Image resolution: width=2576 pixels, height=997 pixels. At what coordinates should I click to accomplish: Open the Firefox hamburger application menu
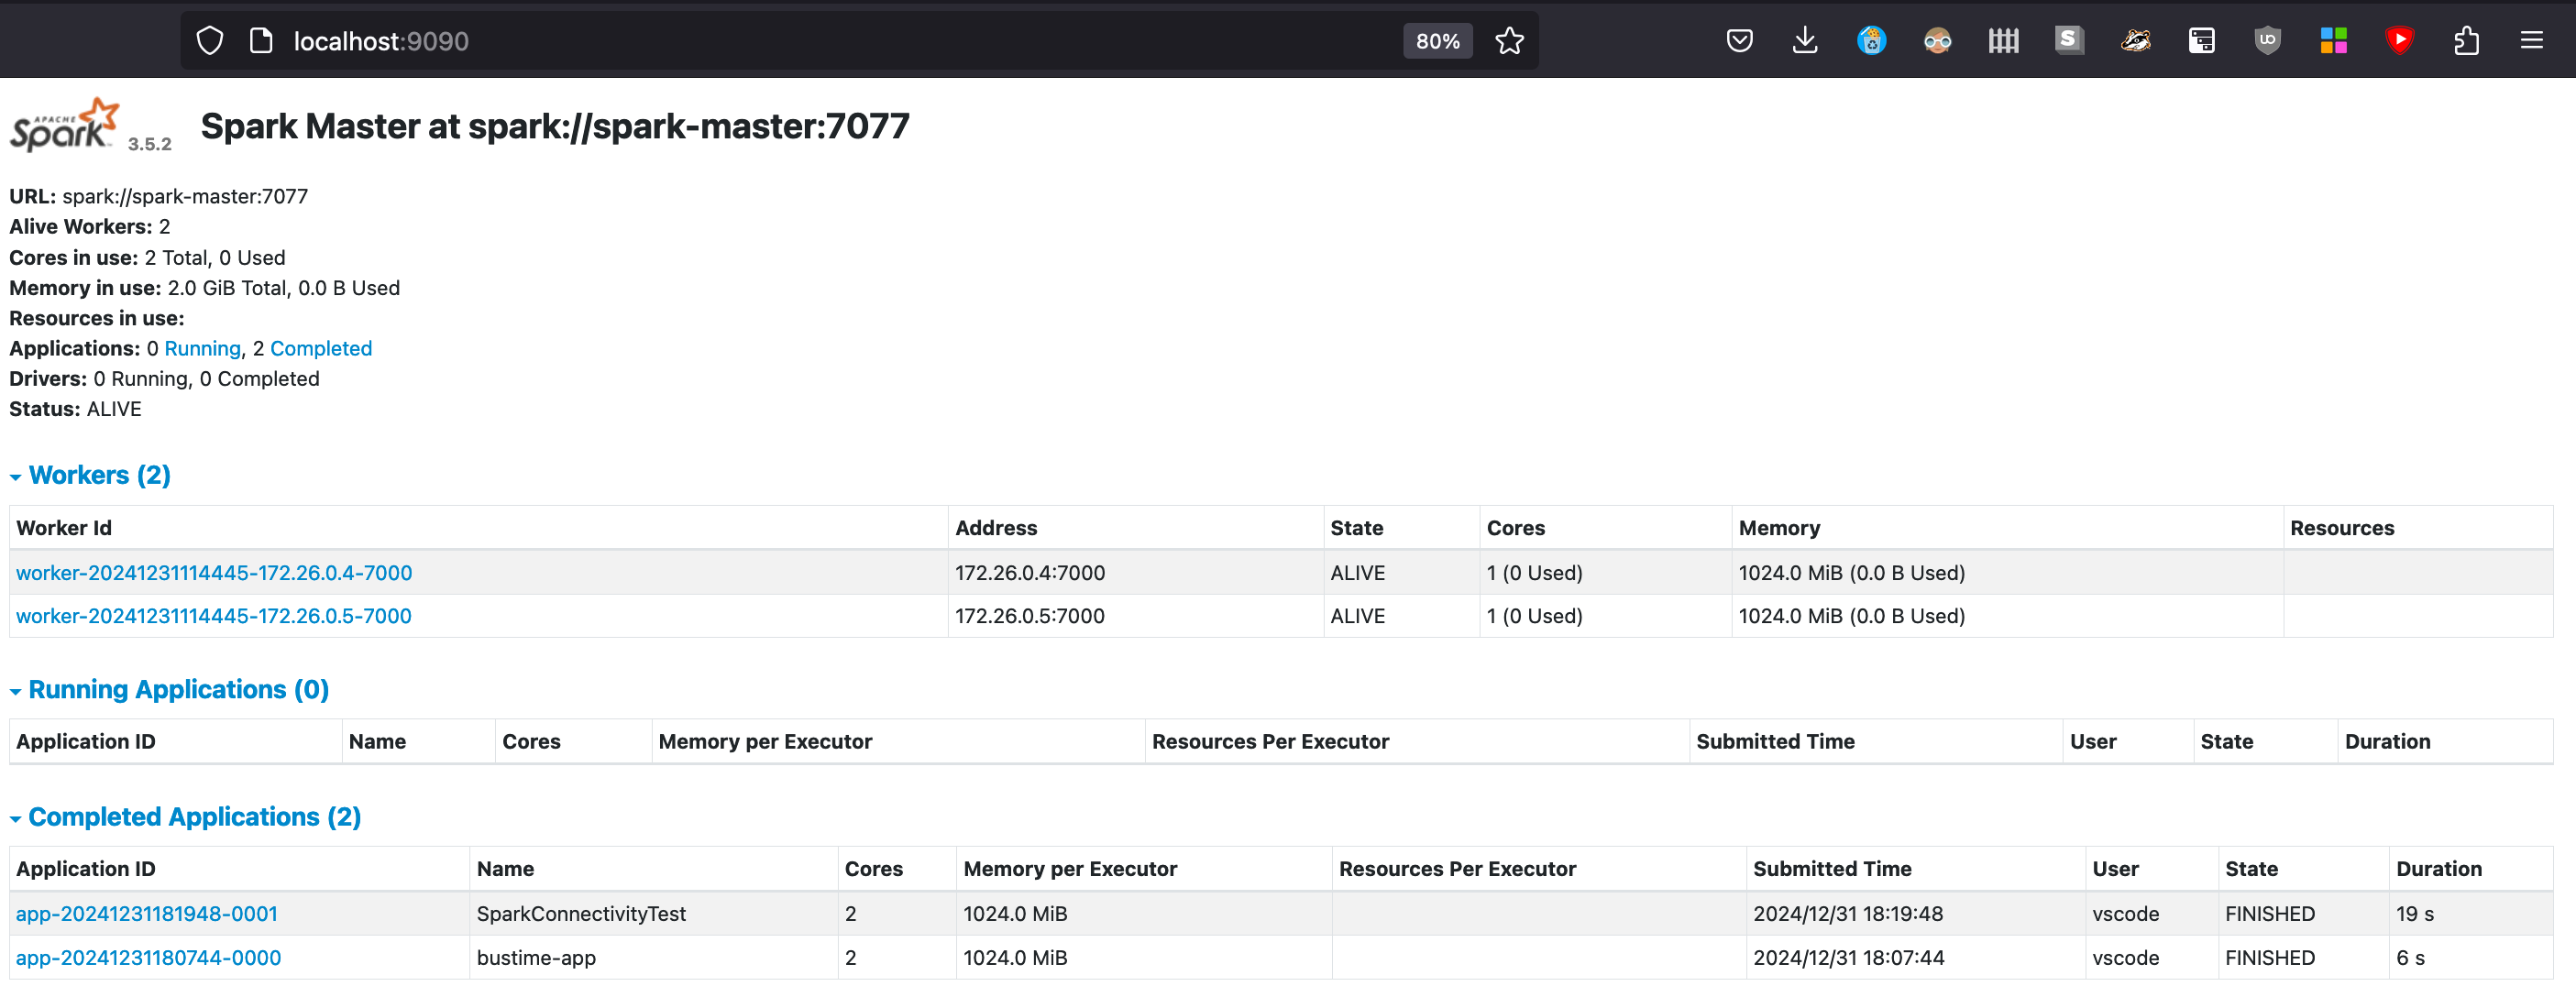pyautogui.click(x=2531, y=41)
